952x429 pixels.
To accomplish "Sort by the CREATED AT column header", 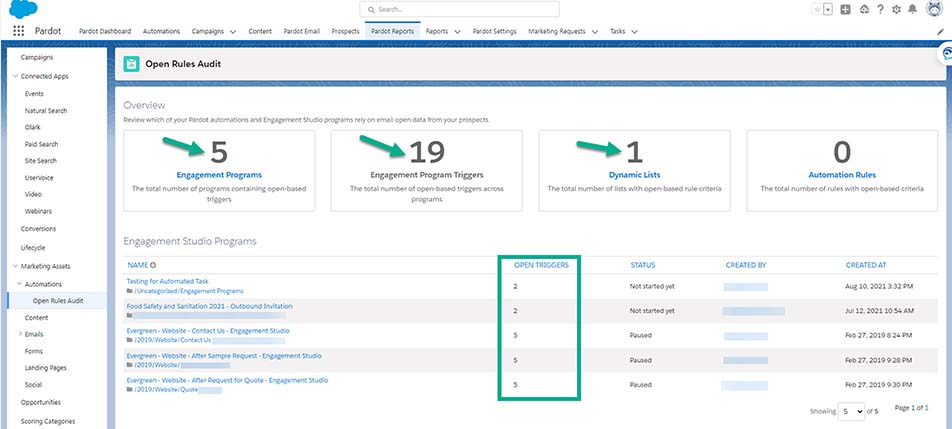I will point(866,265).
